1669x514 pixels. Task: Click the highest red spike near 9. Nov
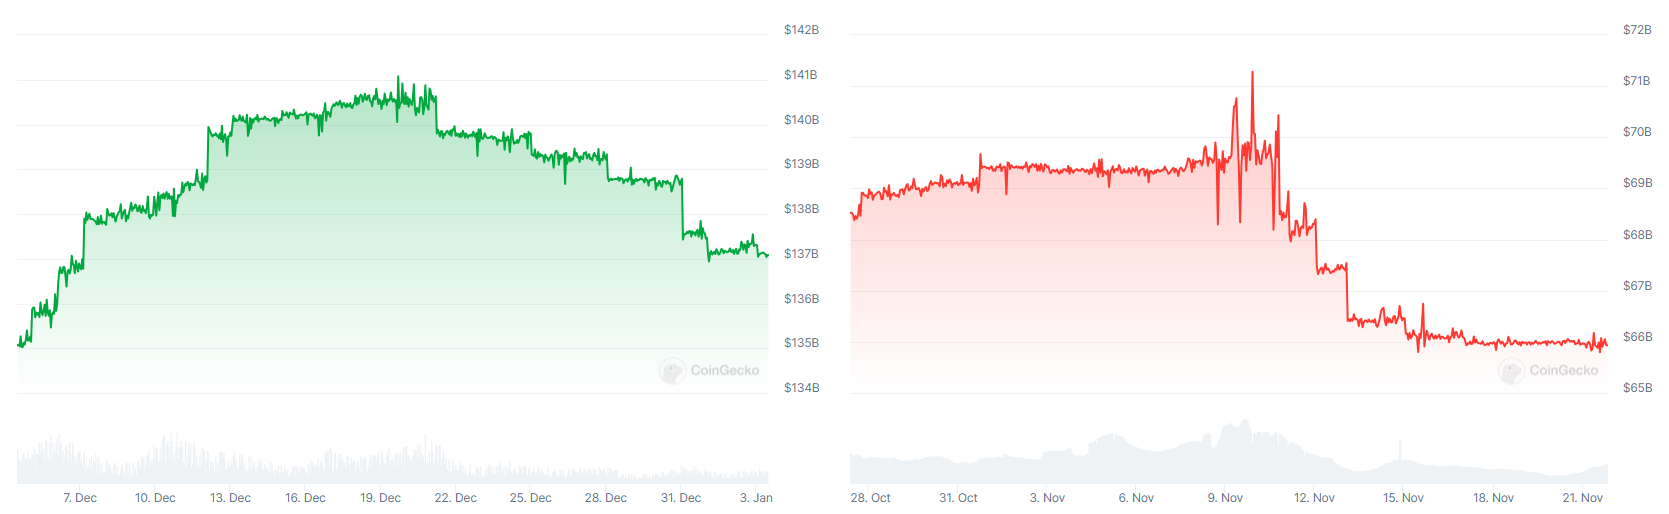point(1252,73)
